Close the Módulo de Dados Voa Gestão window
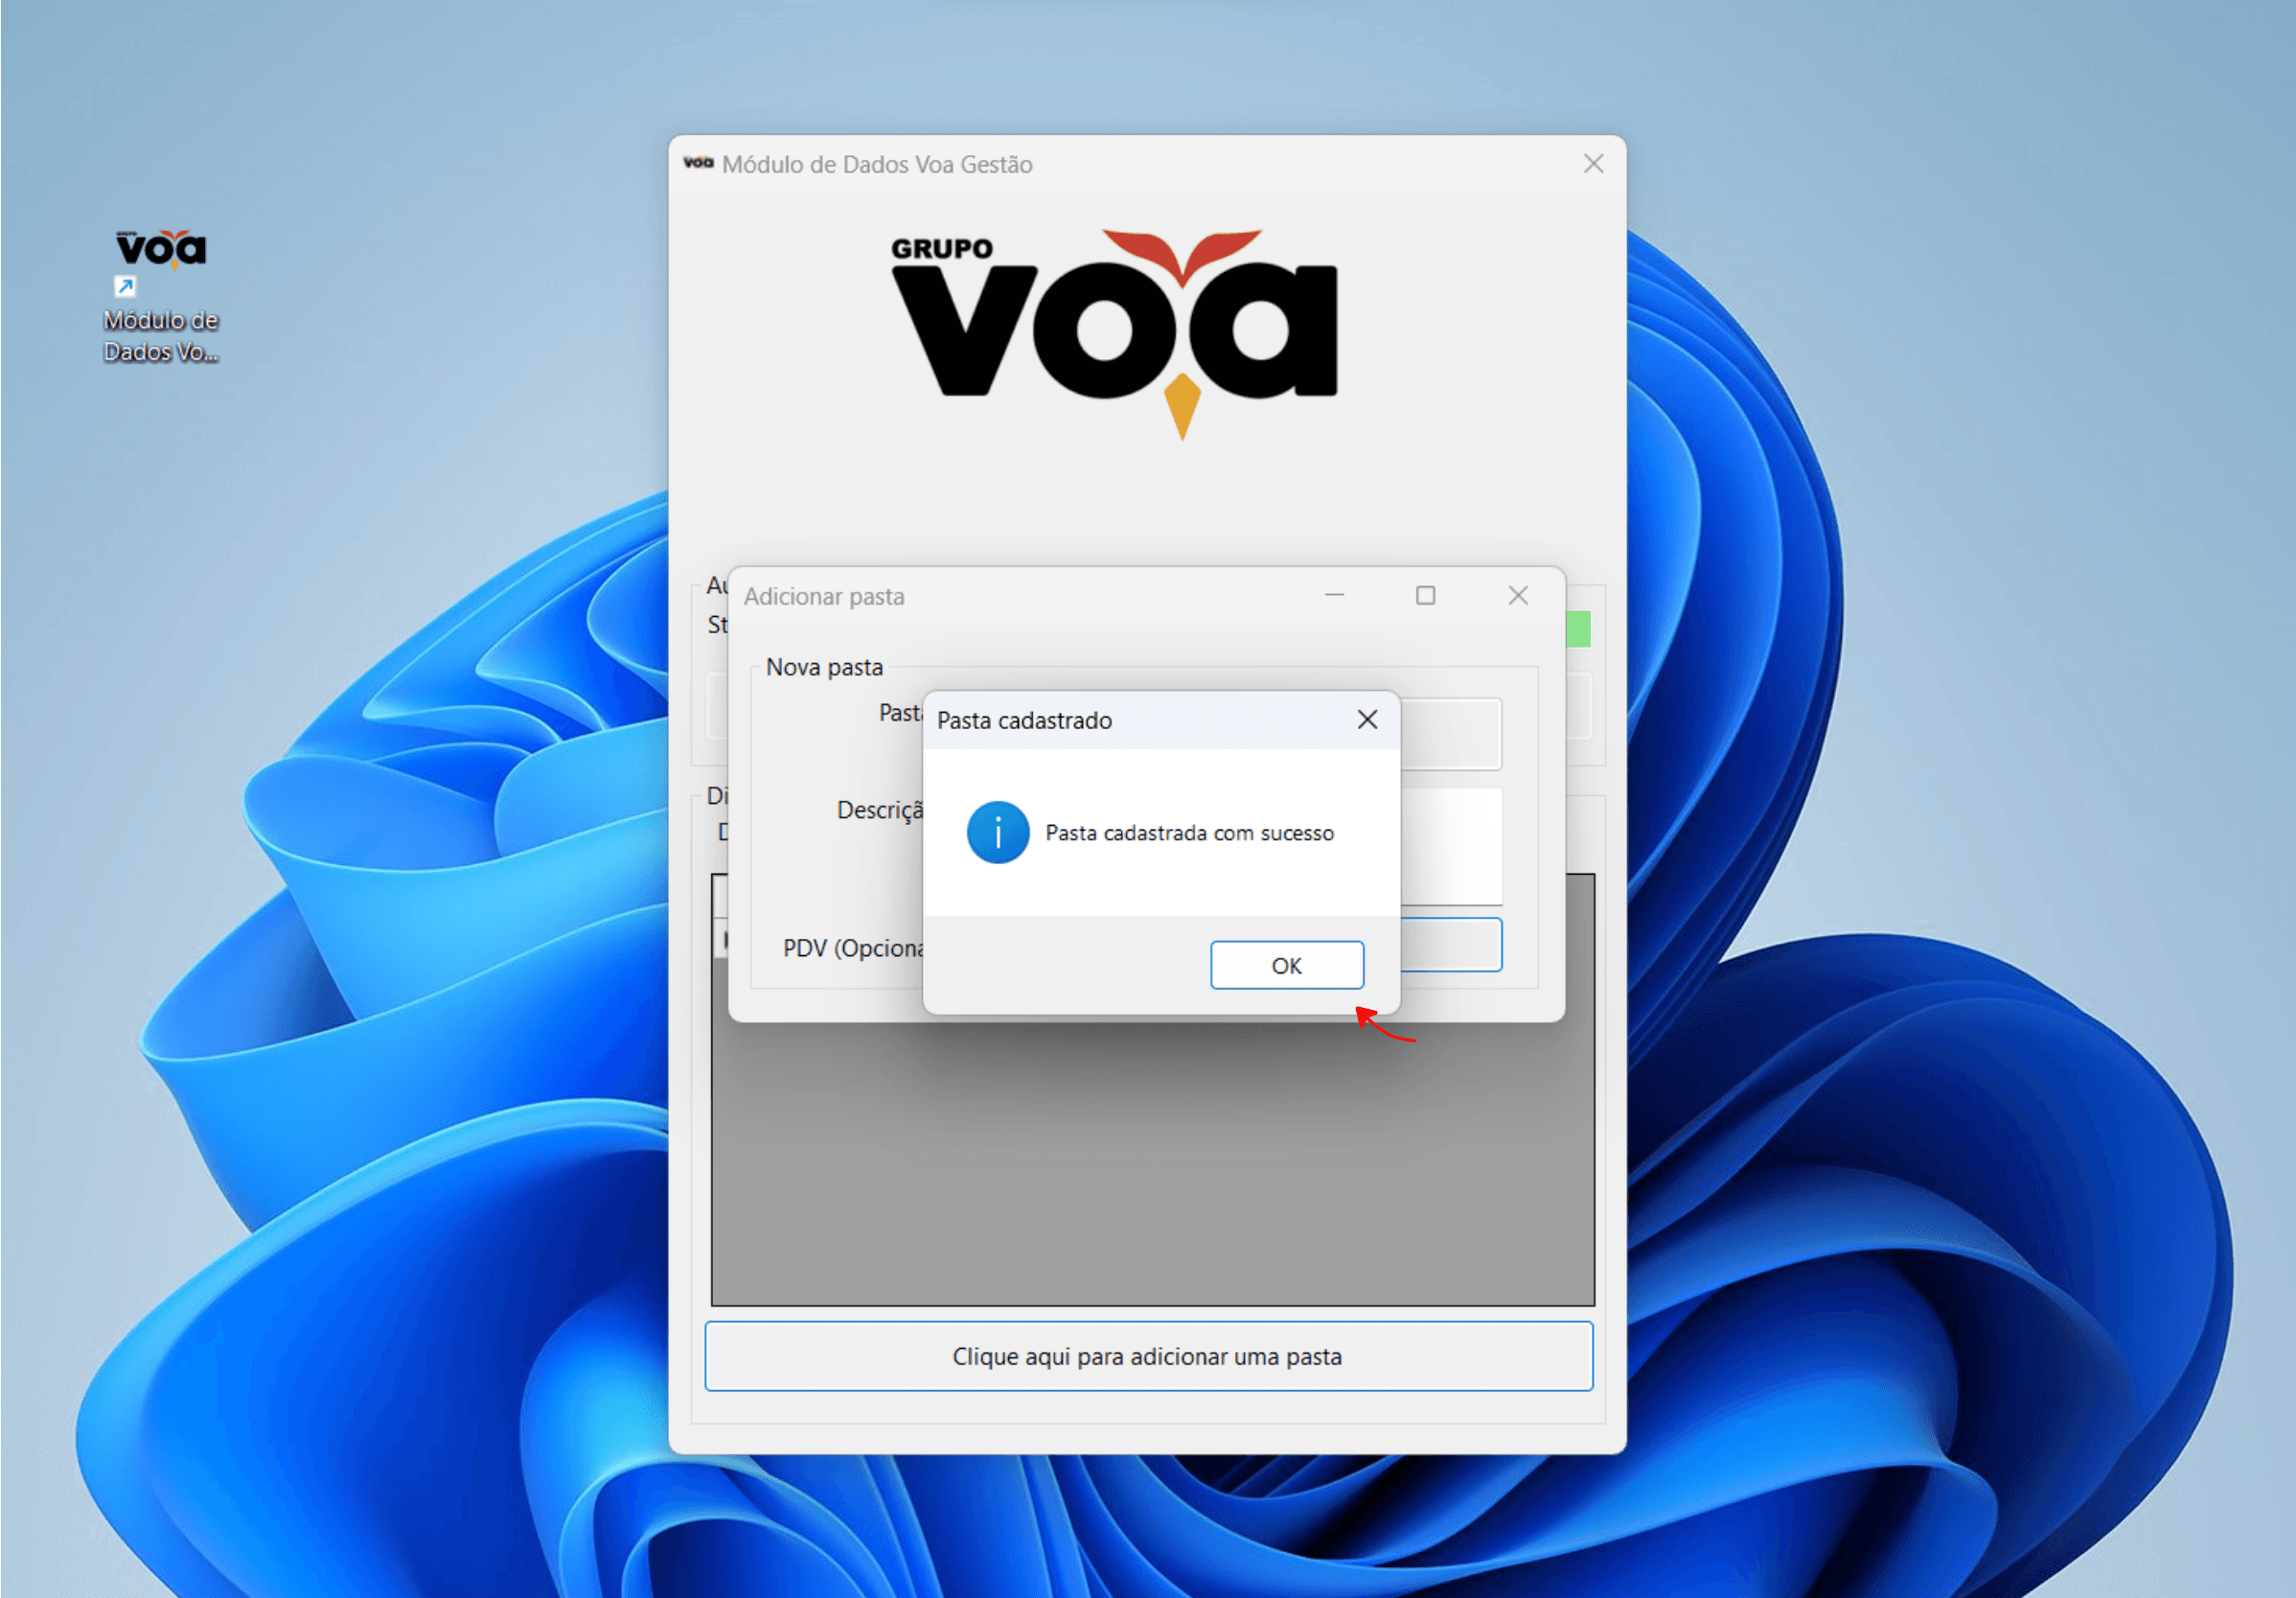The height and width of the screenshot is (1598, 2296). pyautogui.click(x=1594, y=164)
